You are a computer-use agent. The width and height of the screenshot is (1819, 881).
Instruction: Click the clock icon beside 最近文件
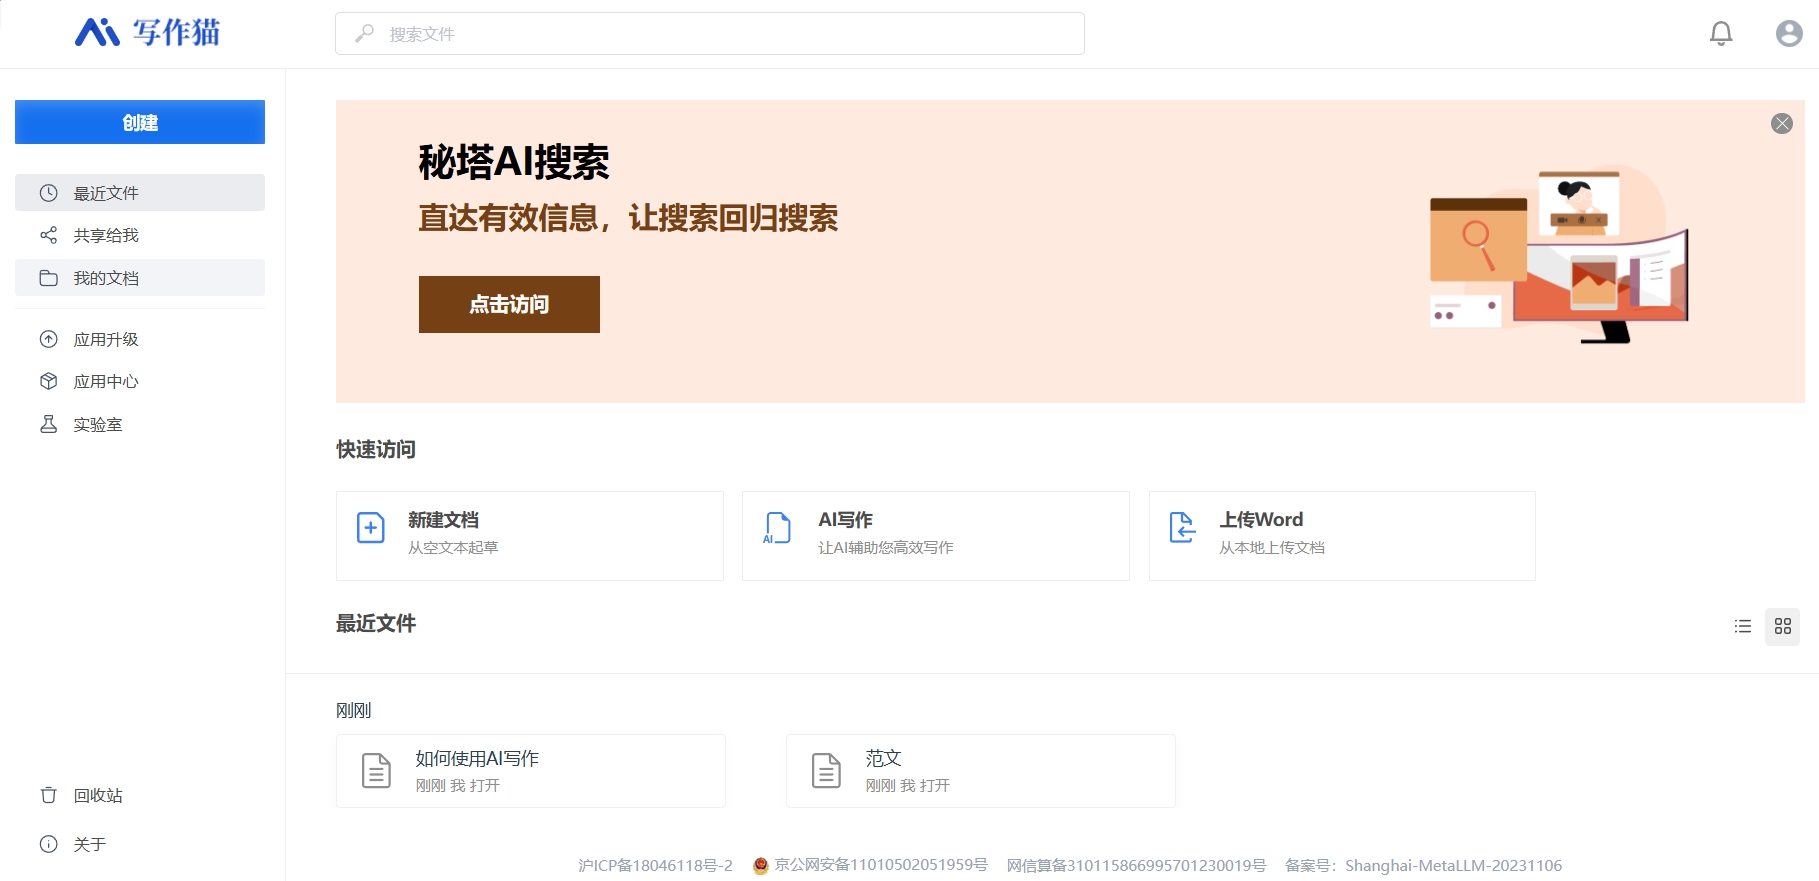48,193
